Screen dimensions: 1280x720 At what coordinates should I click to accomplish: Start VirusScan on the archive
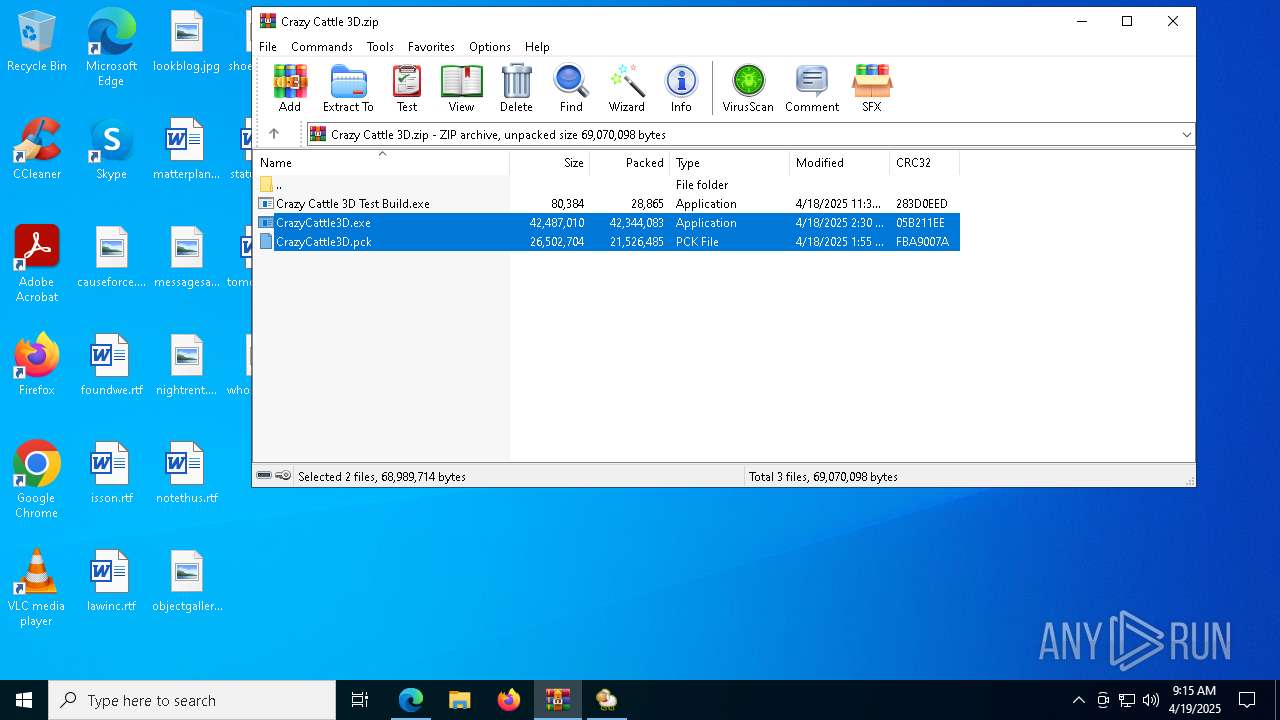(748, 88)
